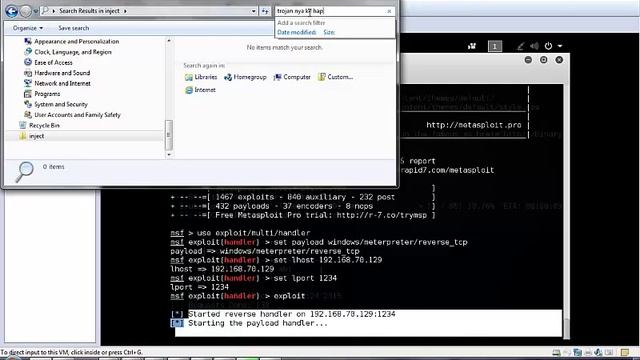Search again in Custom location
640x360 pixels.
coord(336,77)
